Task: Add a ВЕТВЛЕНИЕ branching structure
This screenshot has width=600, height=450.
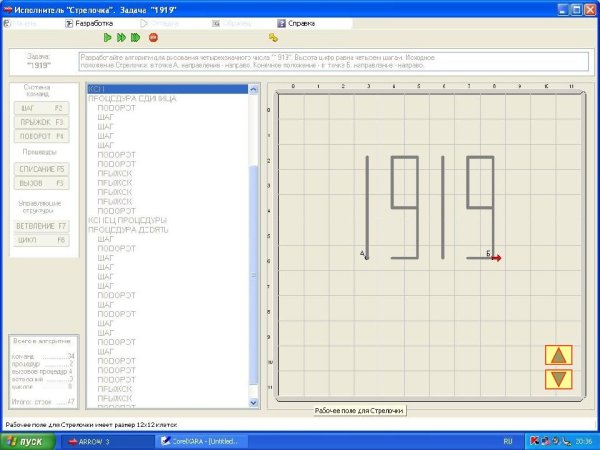Action: (x=41, y=226)
